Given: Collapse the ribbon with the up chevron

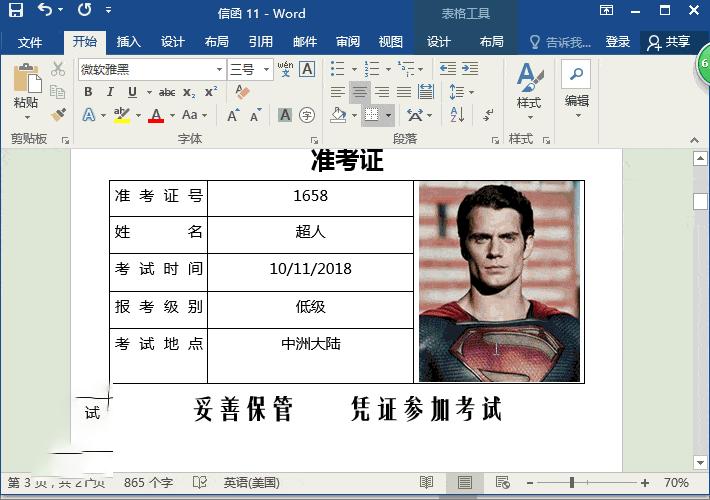Looking at the screenshot, I should [x=694, y=140].
